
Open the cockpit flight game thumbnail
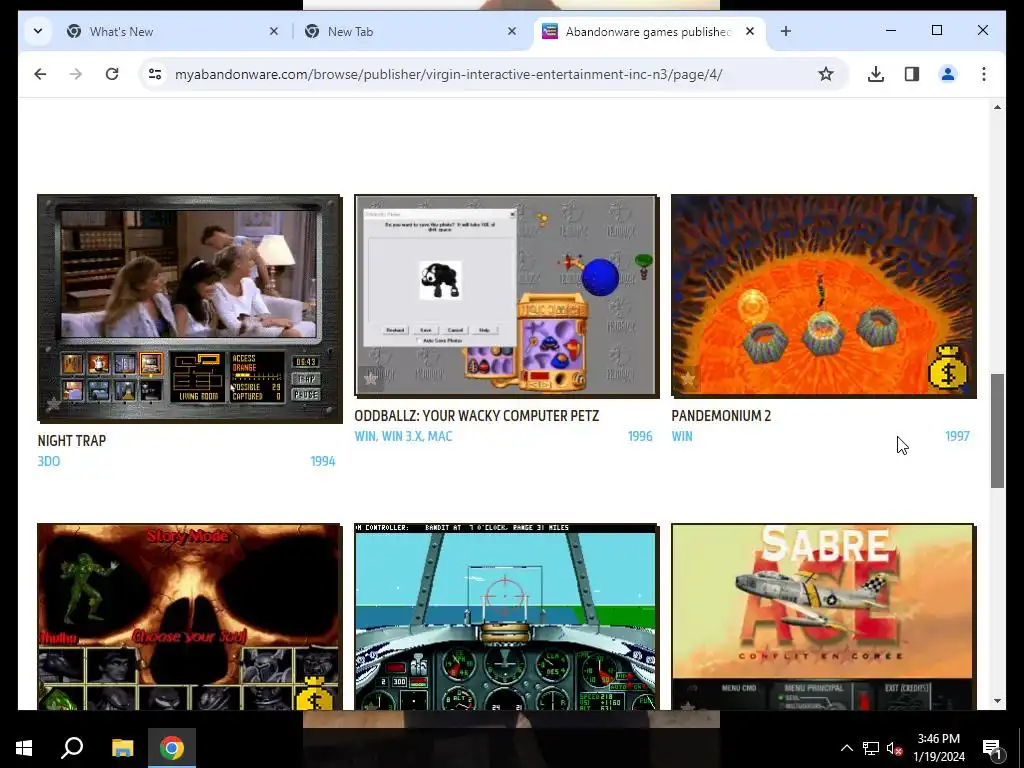[x=506, y=616]
